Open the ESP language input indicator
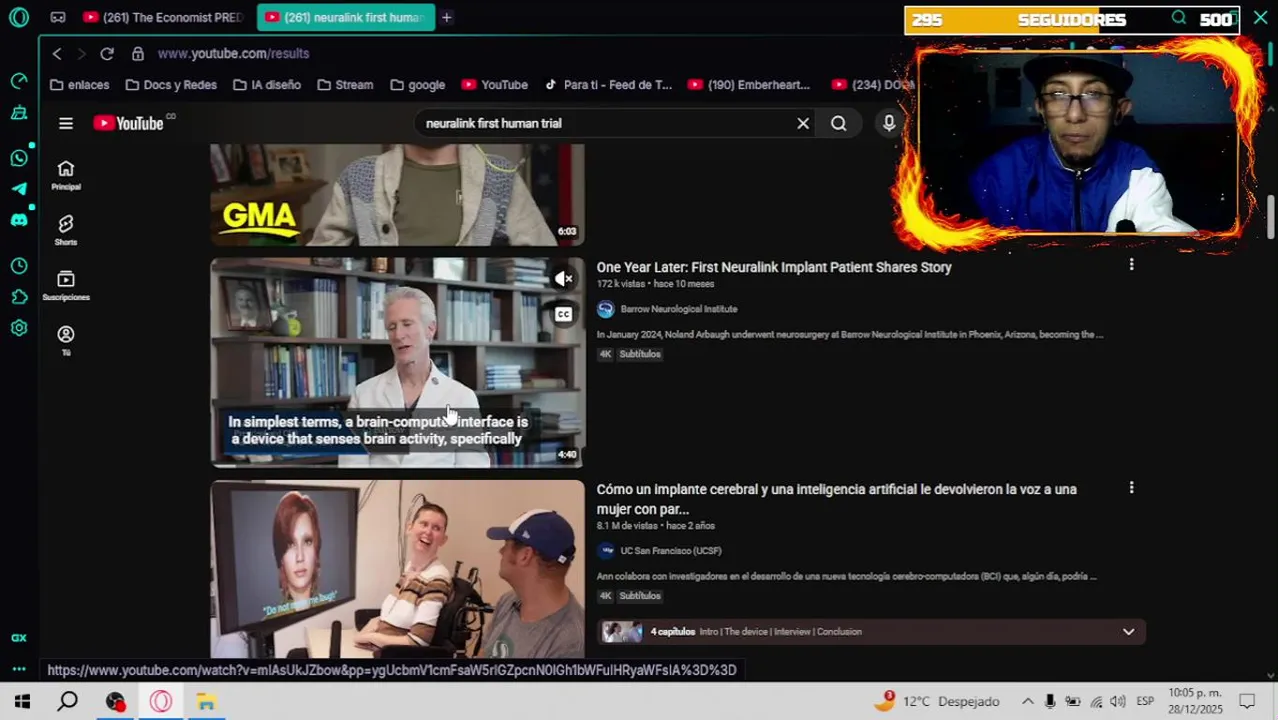1278x720 pixels. 1145,701
